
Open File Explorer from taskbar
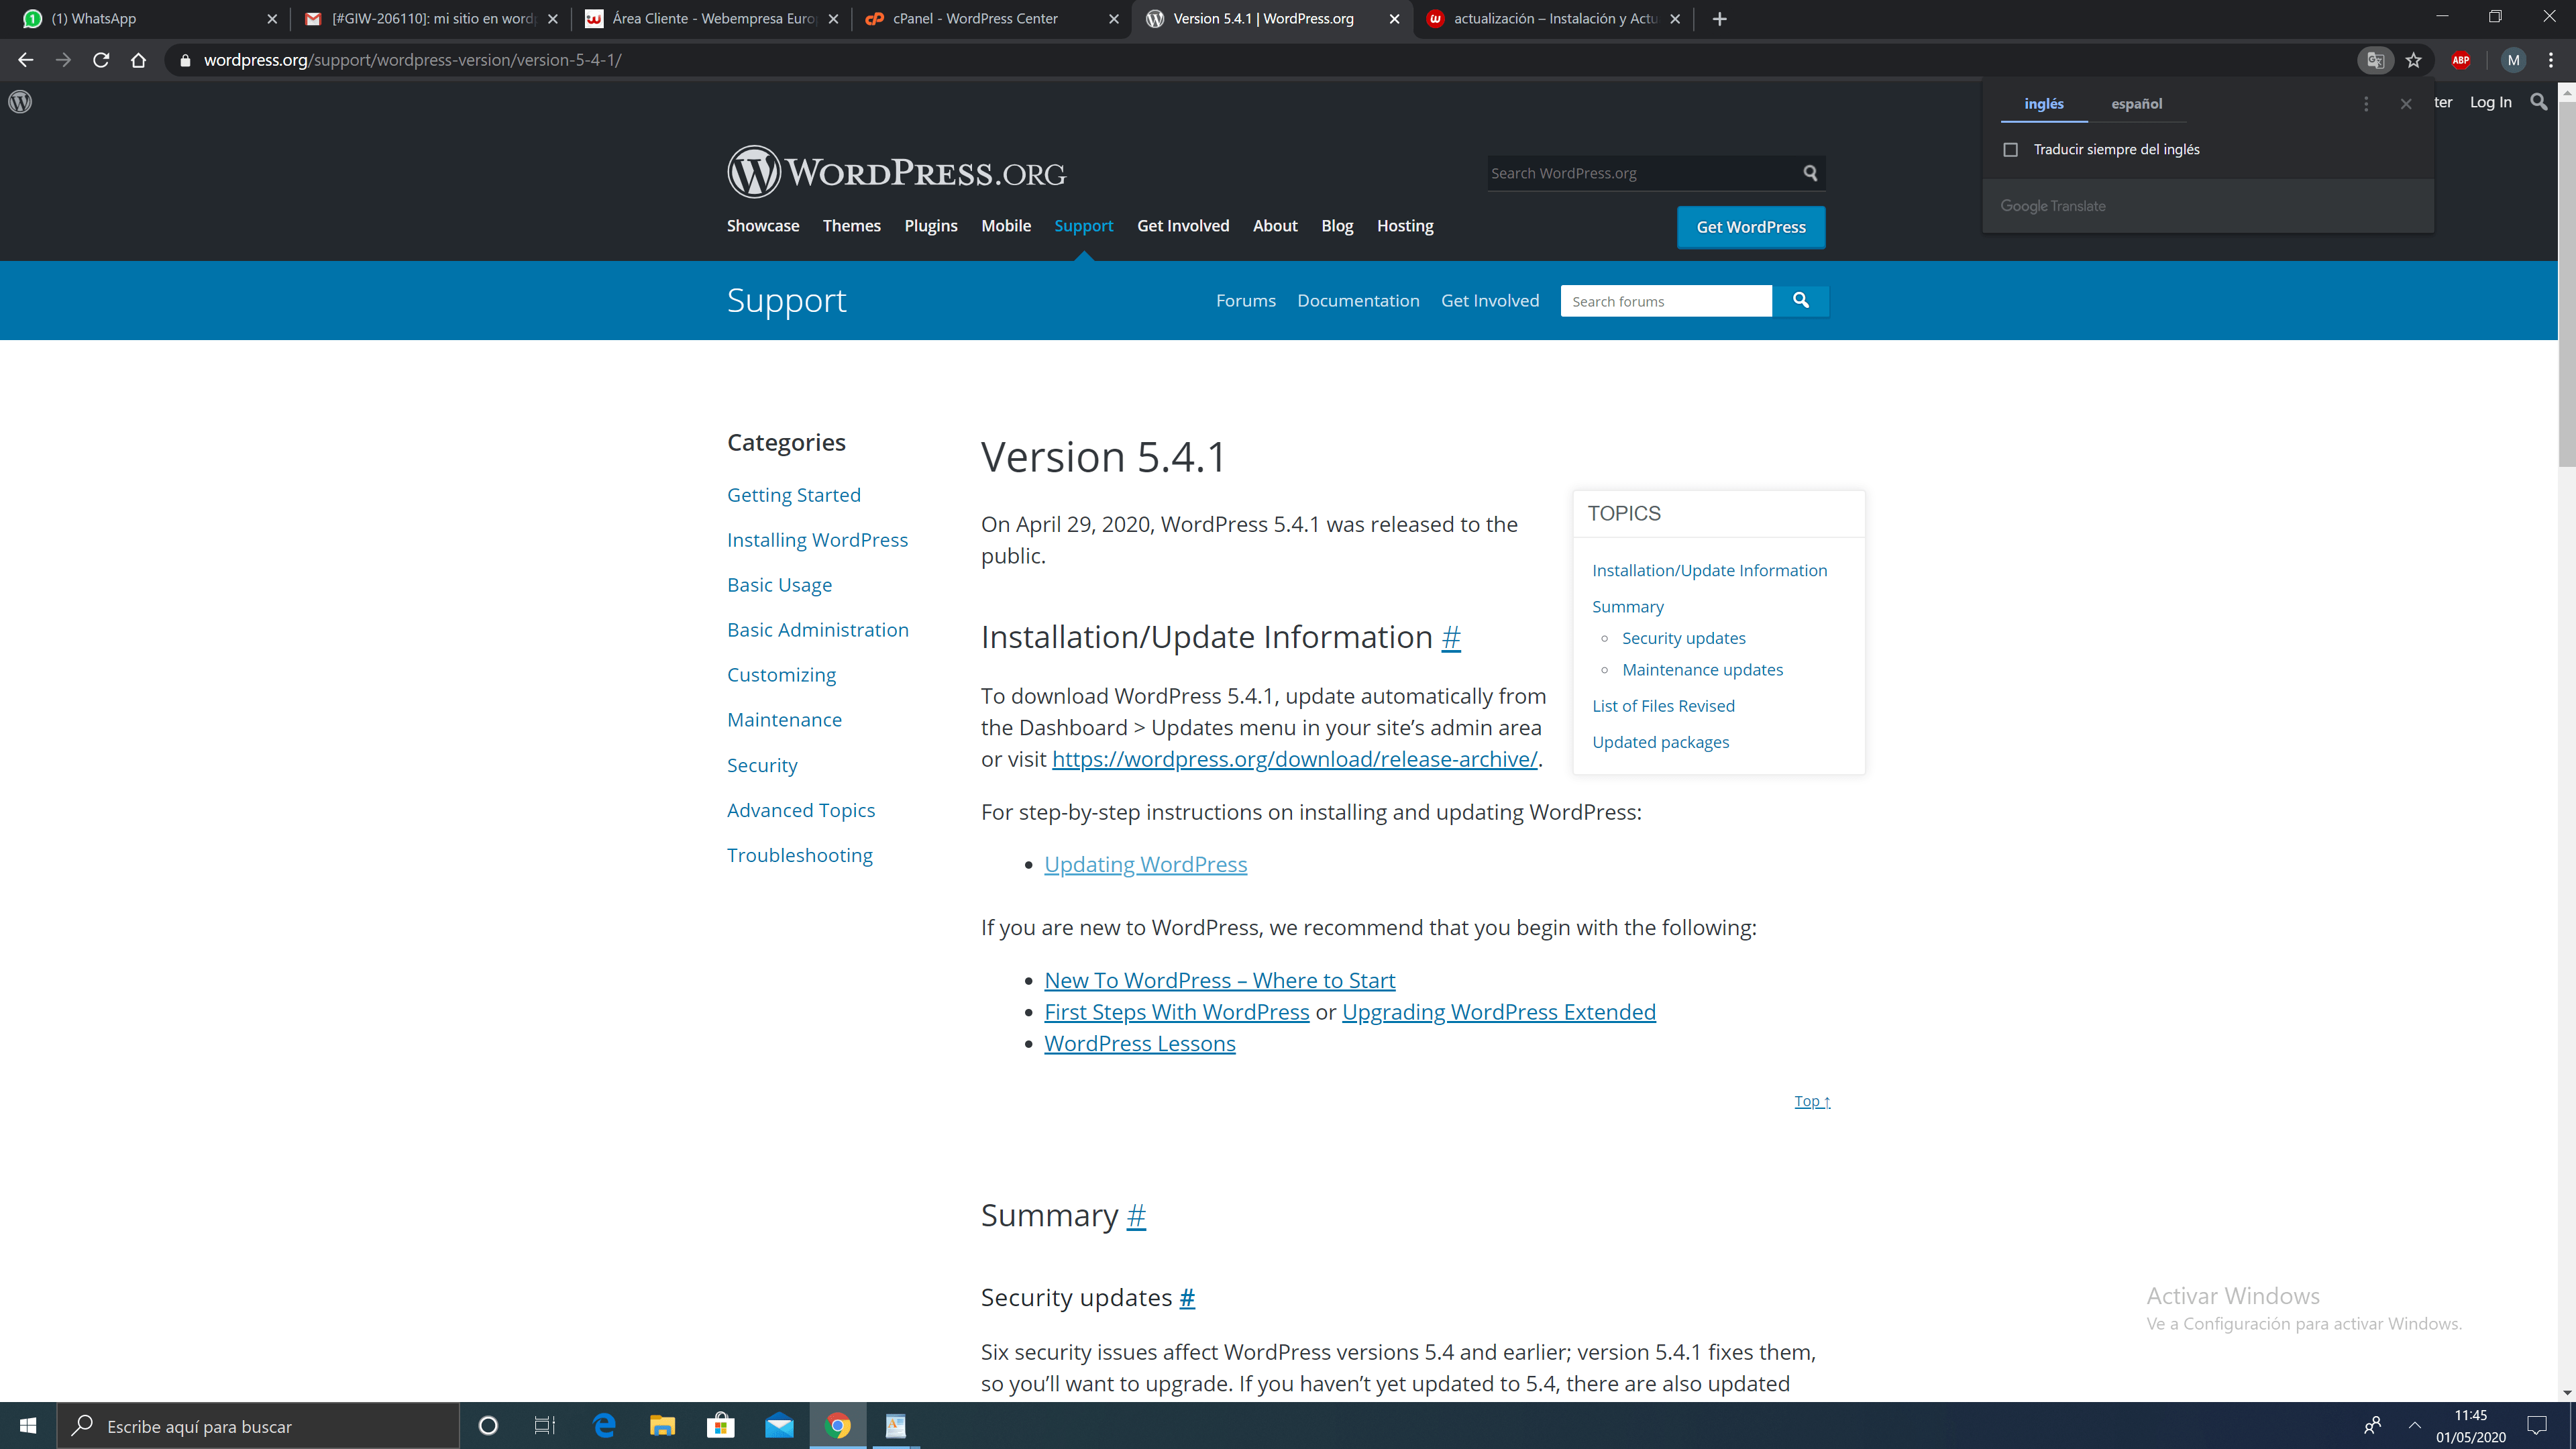(662, 1426)
